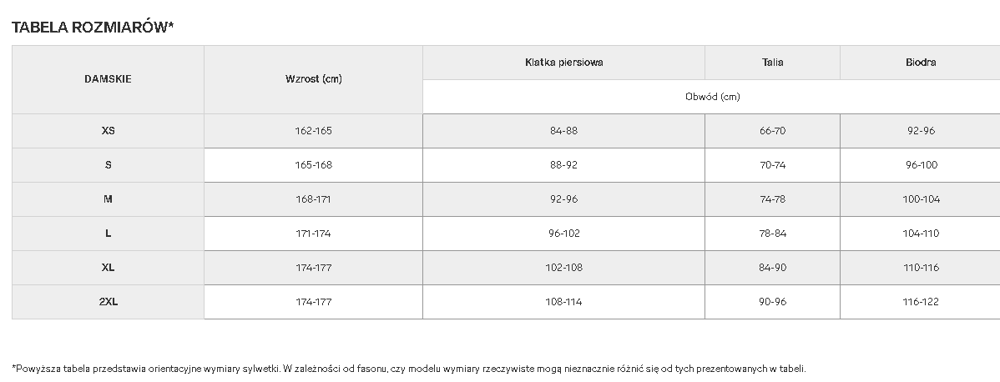Click waist value 84-90 in XL row
This screenshot has width=1000, height=382.
[x=772, y=268]
